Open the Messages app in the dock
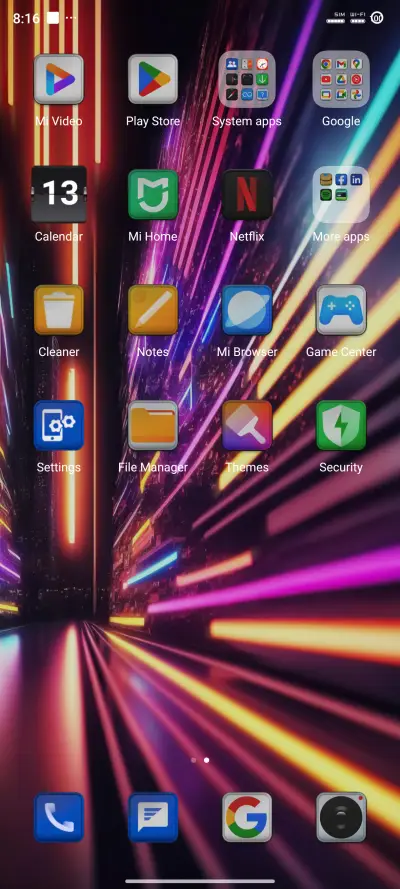400x889 pixels. (x=152, y=817)
